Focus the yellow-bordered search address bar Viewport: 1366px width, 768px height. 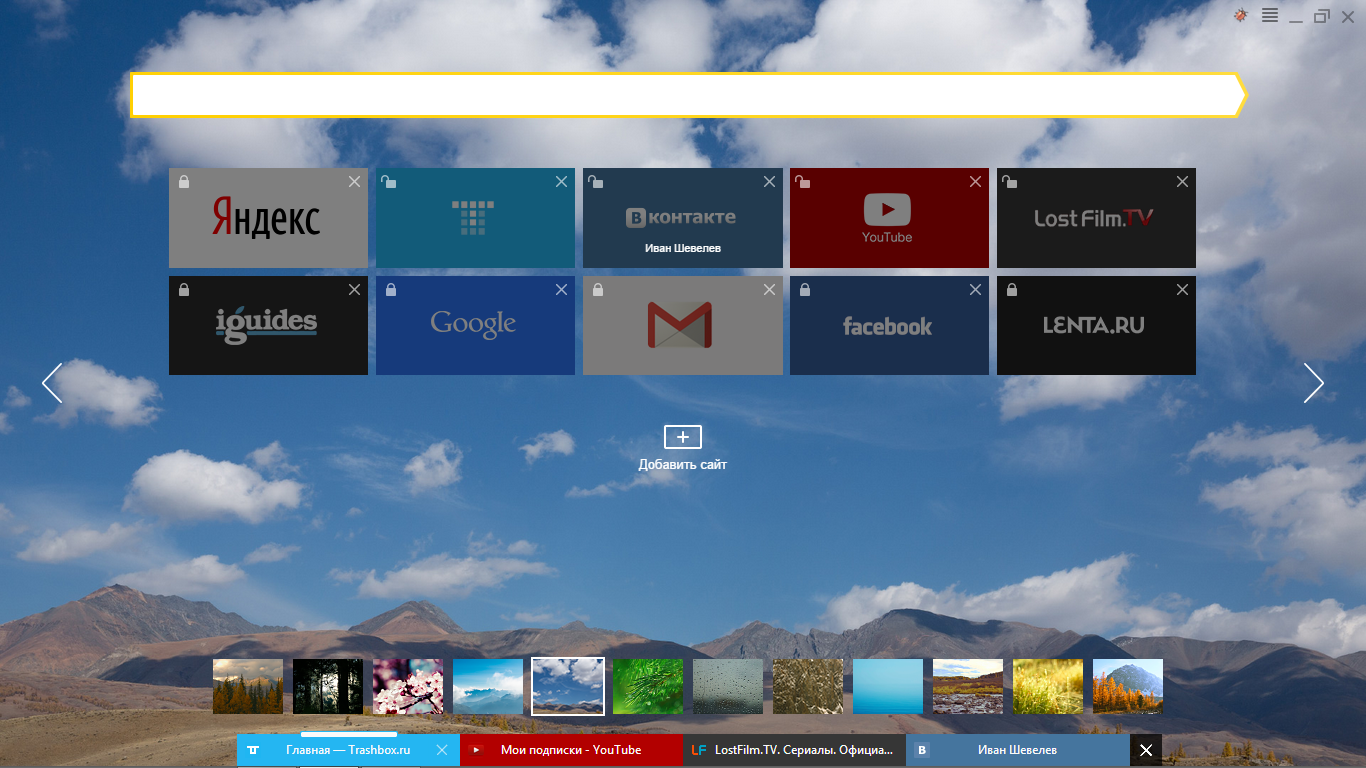688,95
